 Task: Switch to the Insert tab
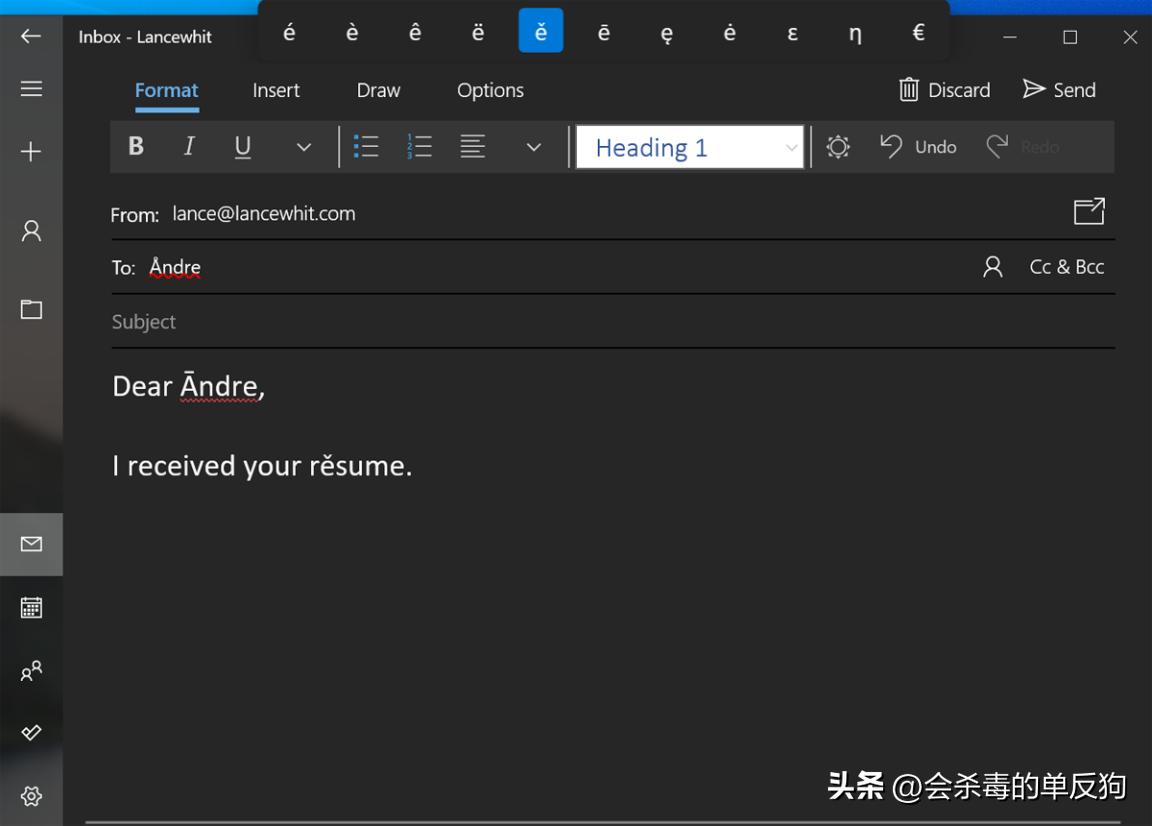(x=276, y=90)
